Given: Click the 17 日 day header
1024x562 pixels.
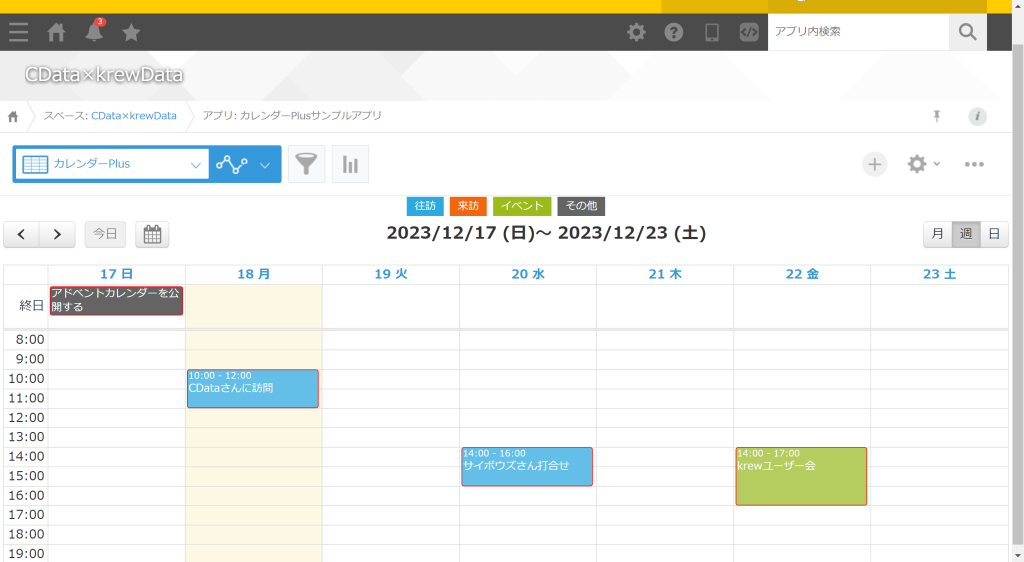Looking at the screenshot, I should (116, 274).
